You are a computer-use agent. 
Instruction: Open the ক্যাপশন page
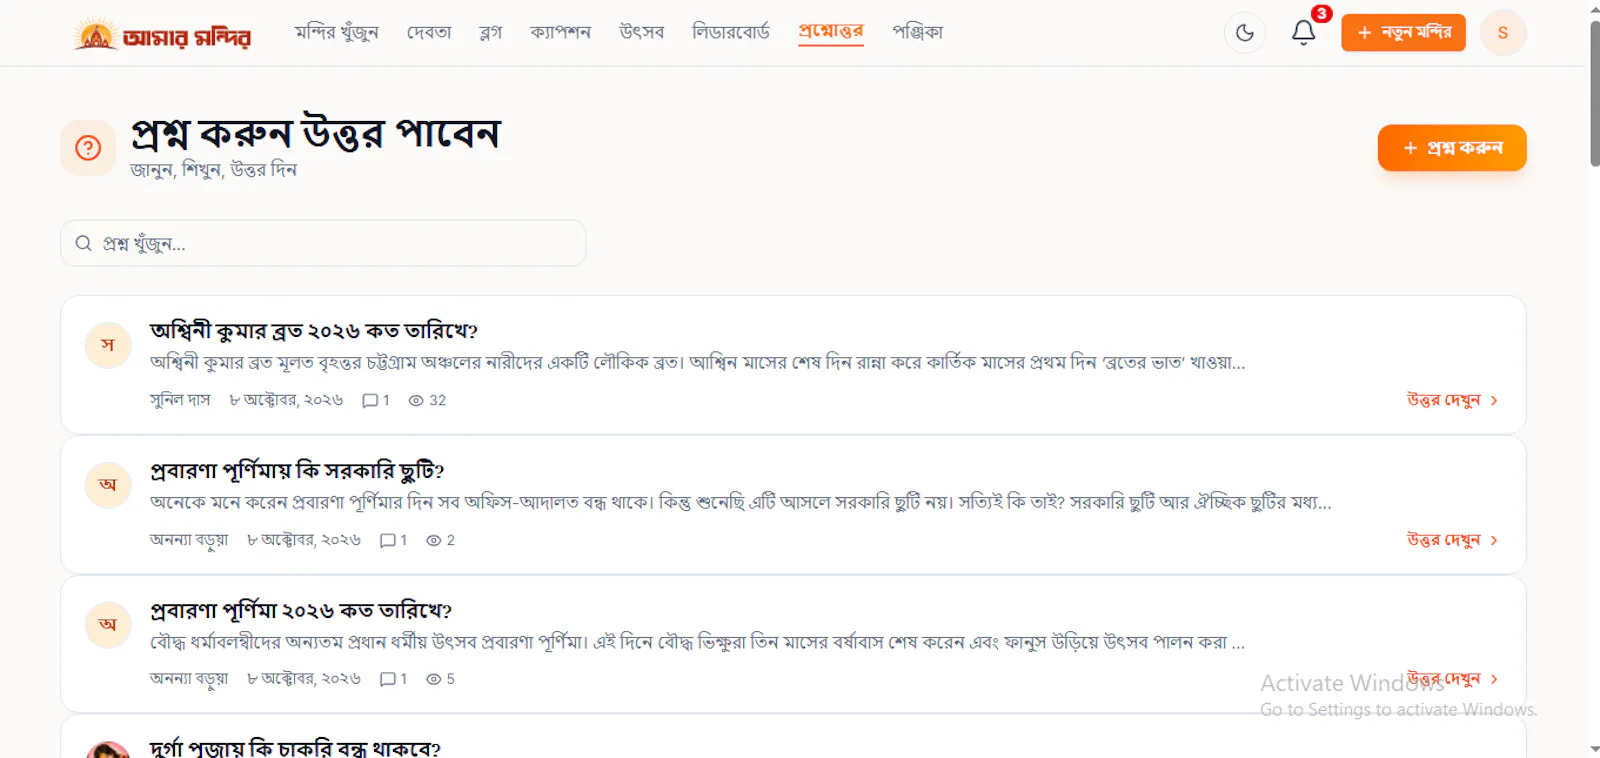(561, 33)
